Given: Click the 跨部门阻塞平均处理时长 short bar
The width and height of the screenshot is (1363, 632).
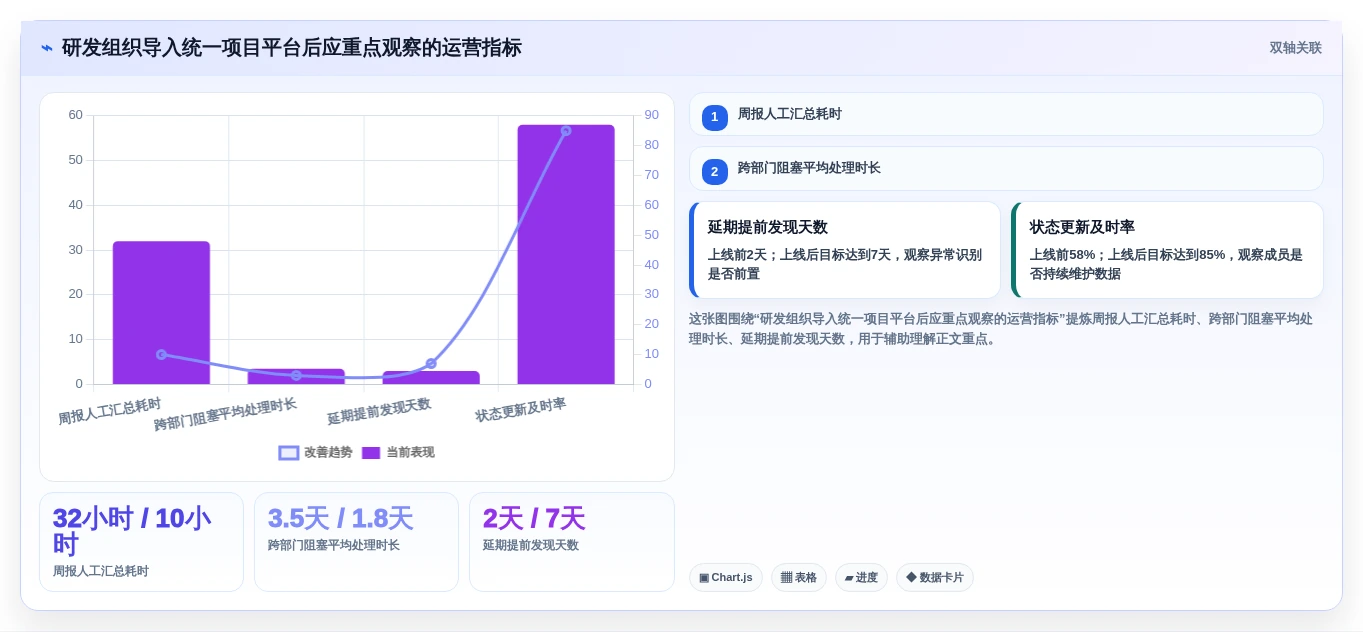Looking at the screenshot, I should tap(296, 376).
